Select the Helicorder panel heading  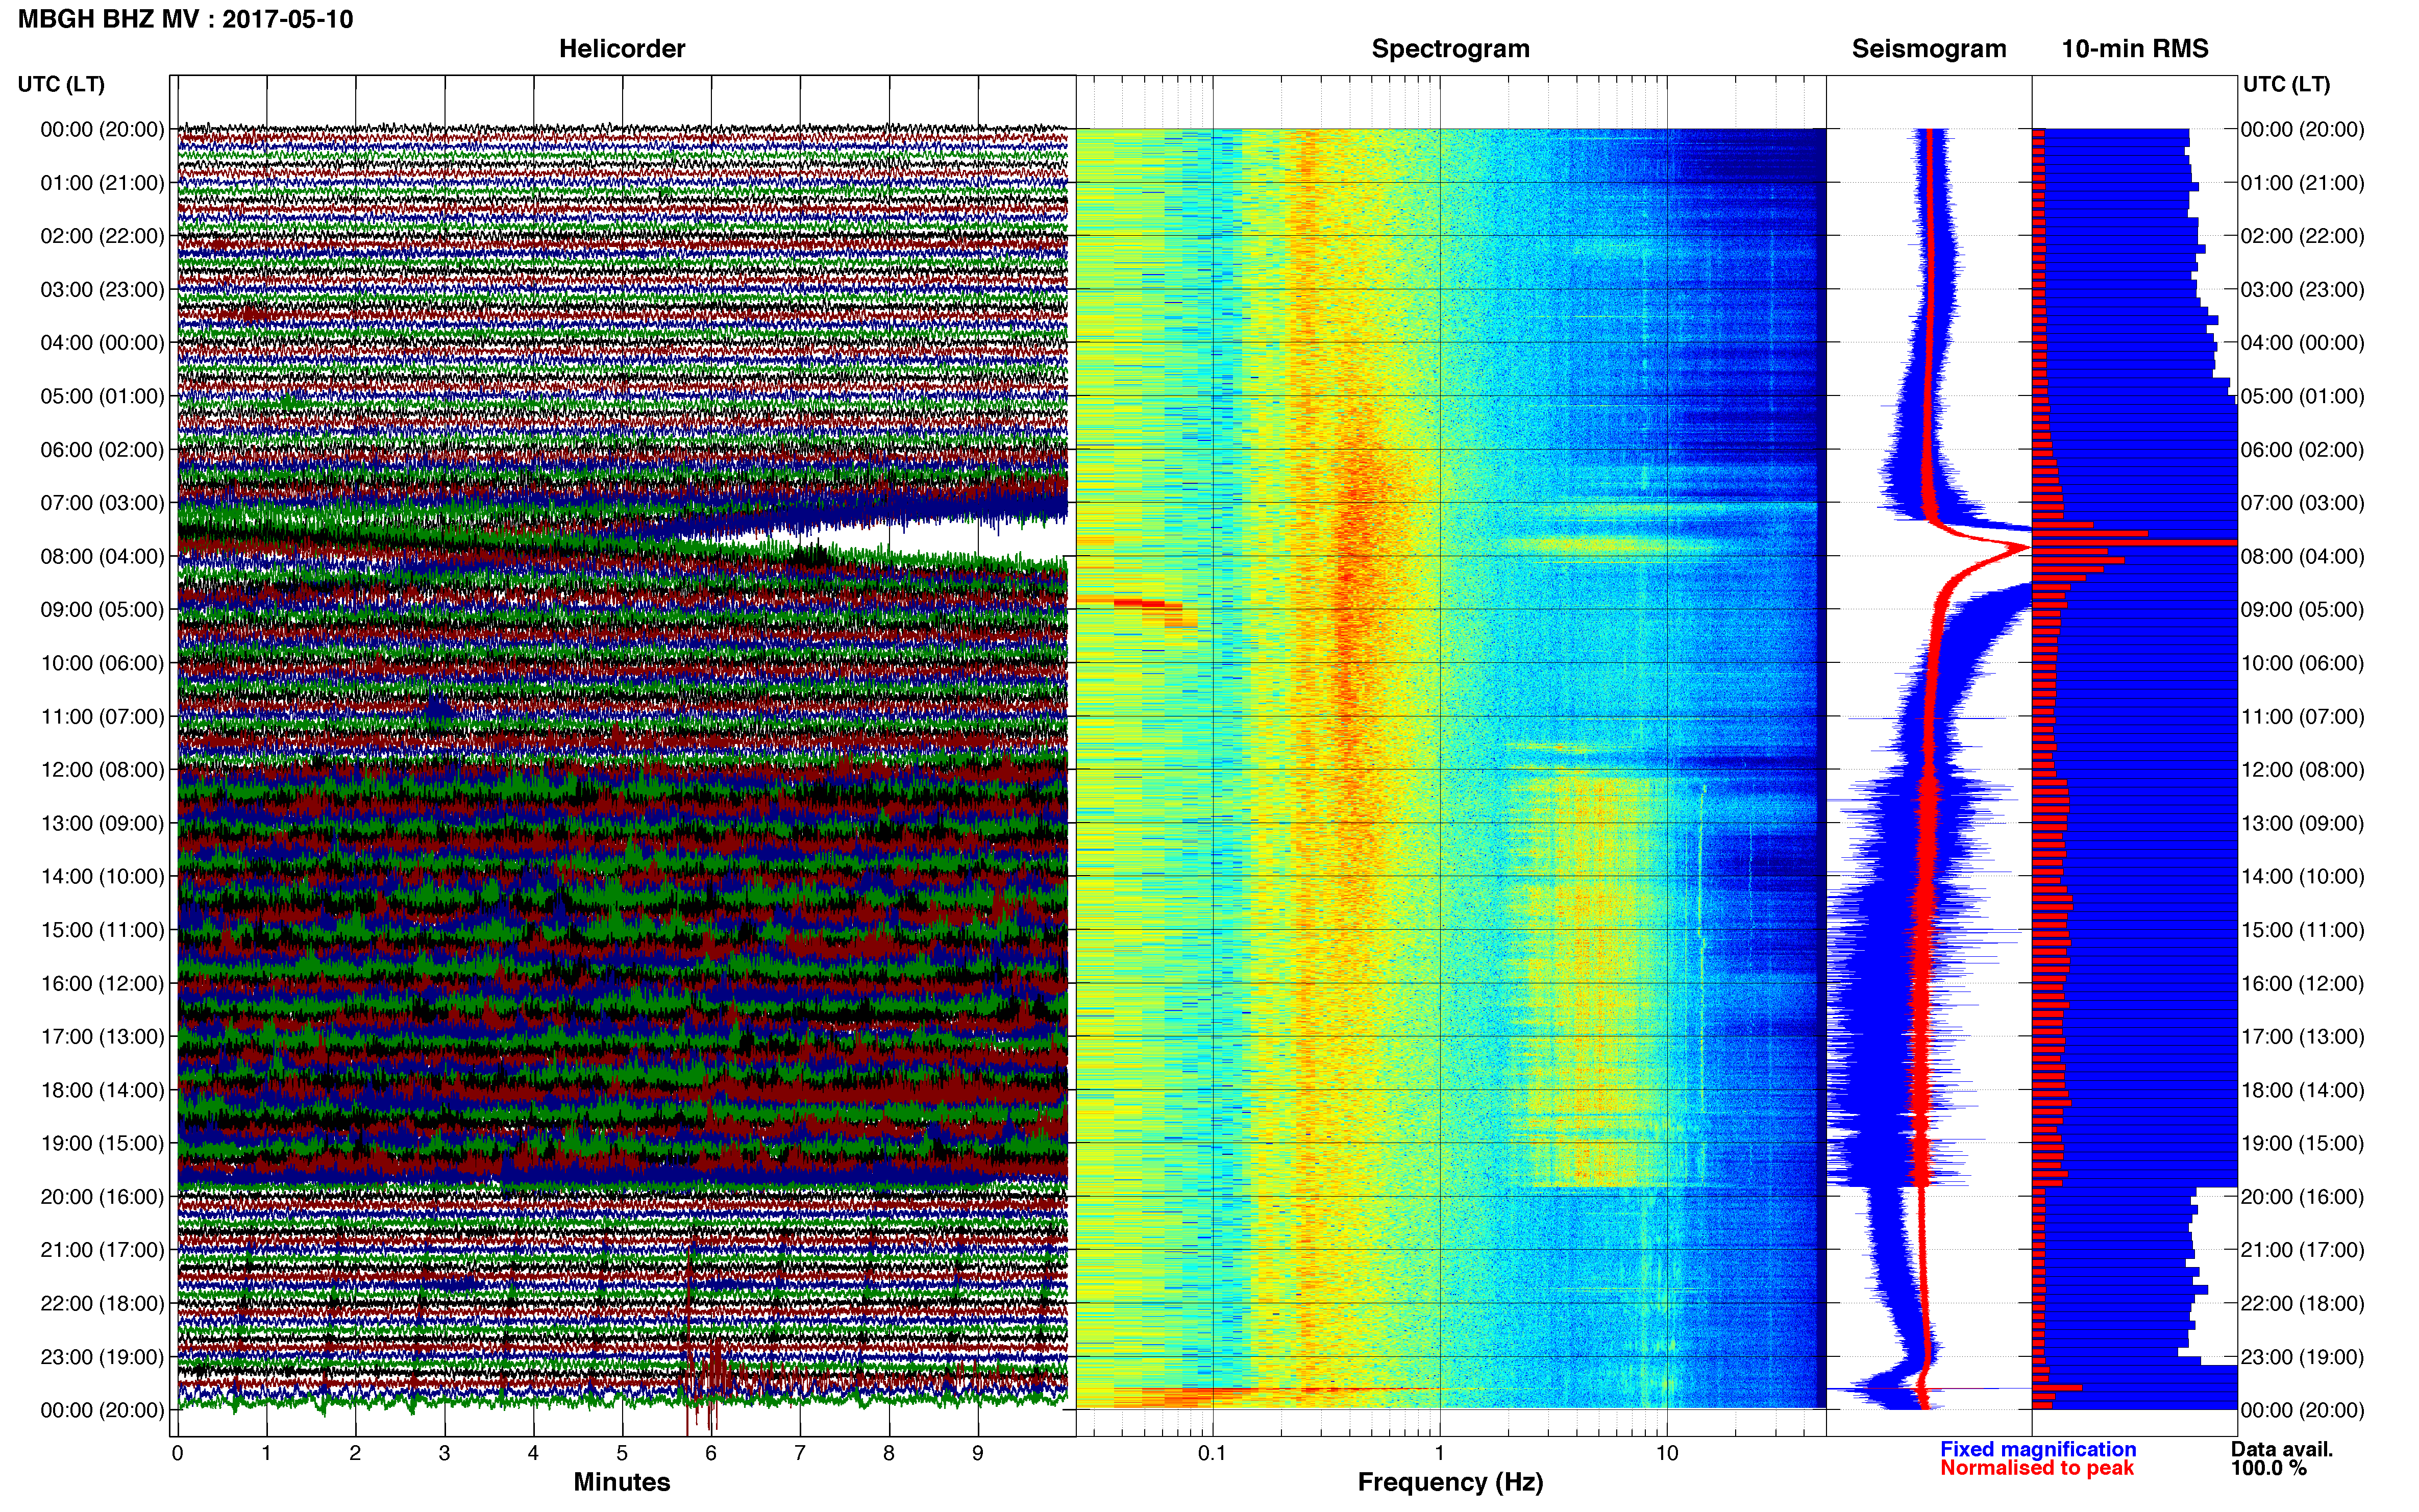[621, 49]
